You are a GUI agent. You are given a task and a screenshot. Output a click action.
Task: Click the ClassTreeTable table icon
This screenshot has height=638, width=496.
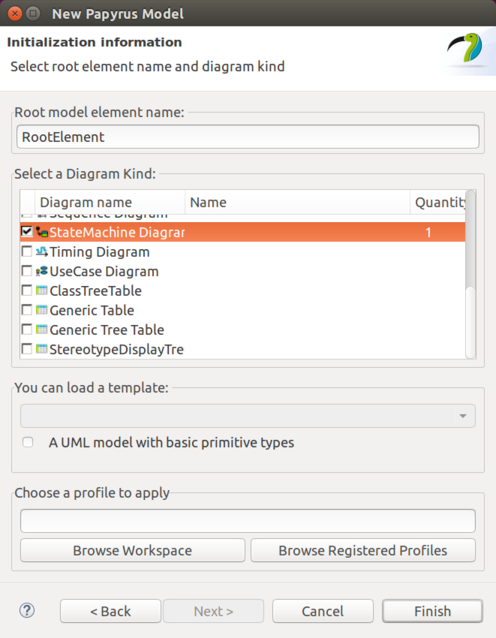pyautogui.click(x=42, y=291)
